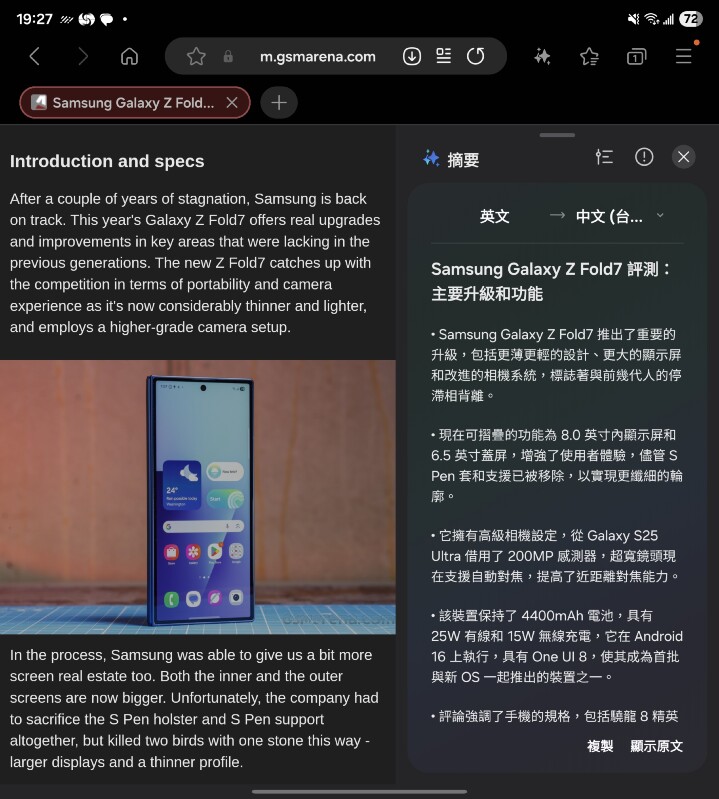Tap 顯示原文 to show original text
719x799 pixels.
pyautogui.click(x=656, y=746)
